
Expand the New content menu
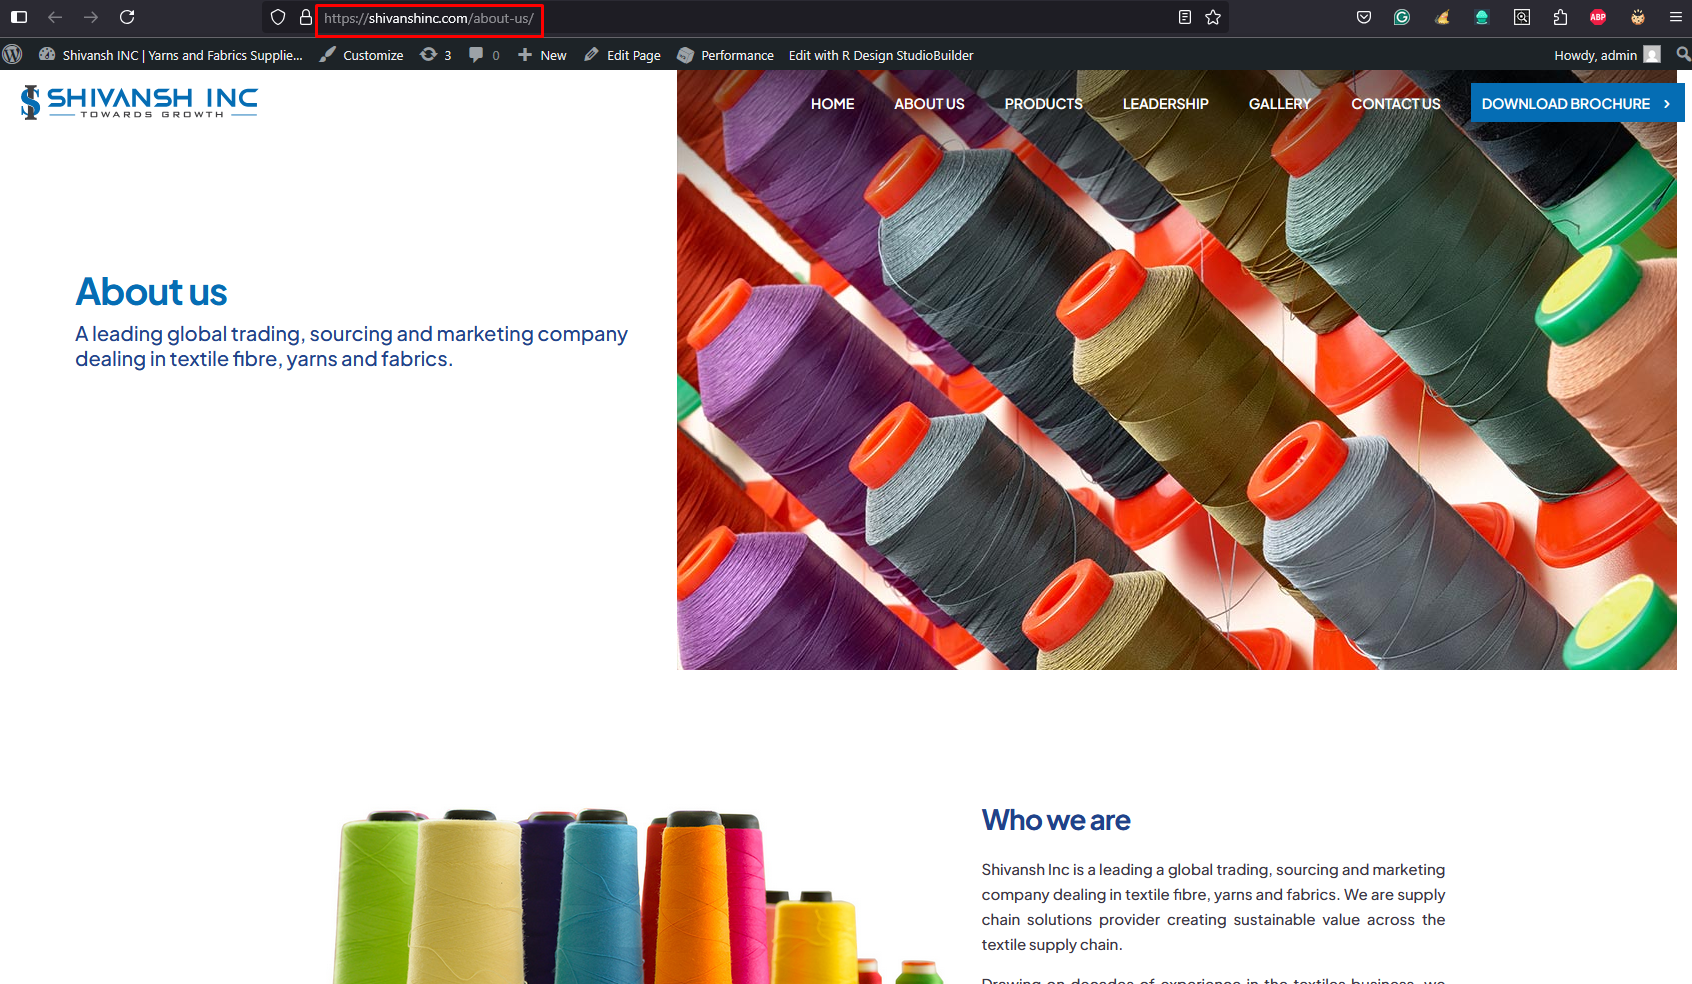[542, 55]
